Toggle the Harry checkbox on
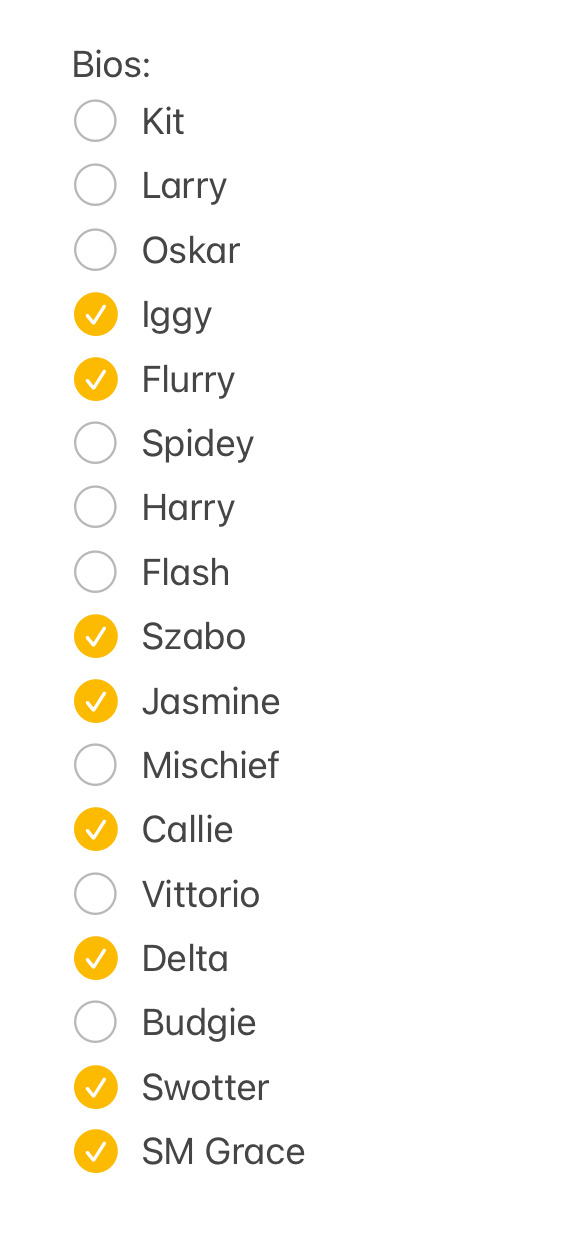Screen dimensions: 570x1246 click(96, 508)
